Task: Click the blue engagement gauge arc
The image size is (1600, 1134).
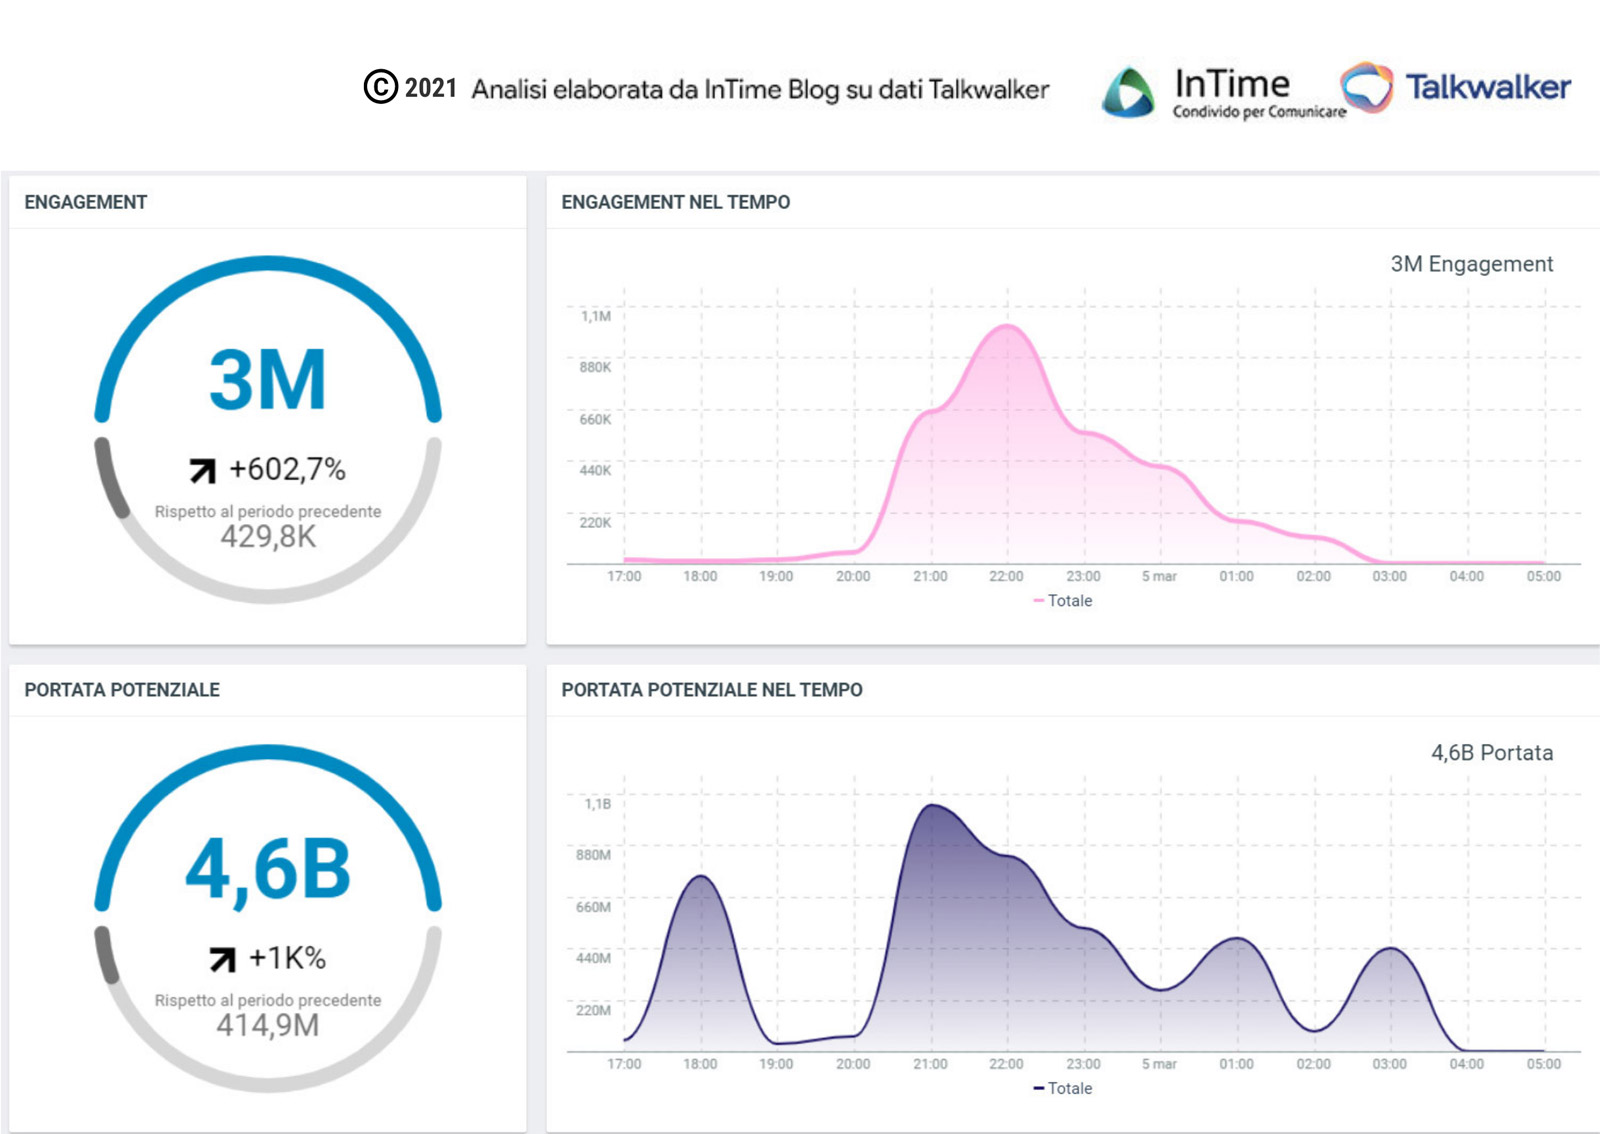Action: pyautogui.click(x=268, y=263)
